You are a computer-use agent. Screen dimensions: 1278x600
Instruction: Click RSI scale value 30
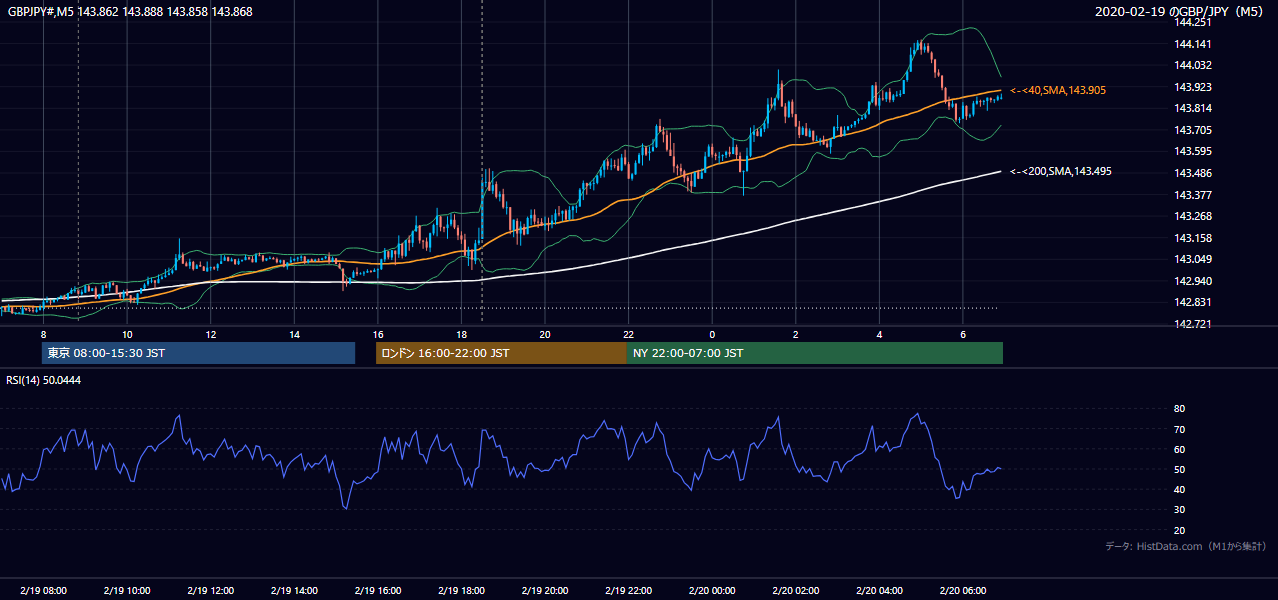tap(1179, 509)
